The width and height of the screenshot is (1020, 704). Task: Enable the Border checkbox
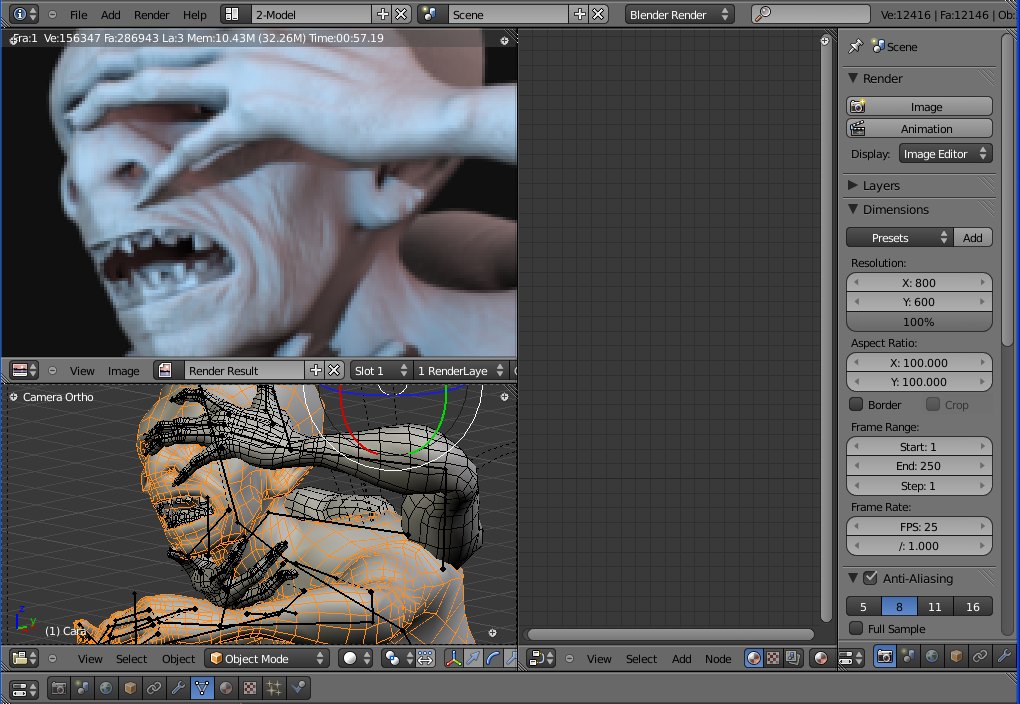856,405
